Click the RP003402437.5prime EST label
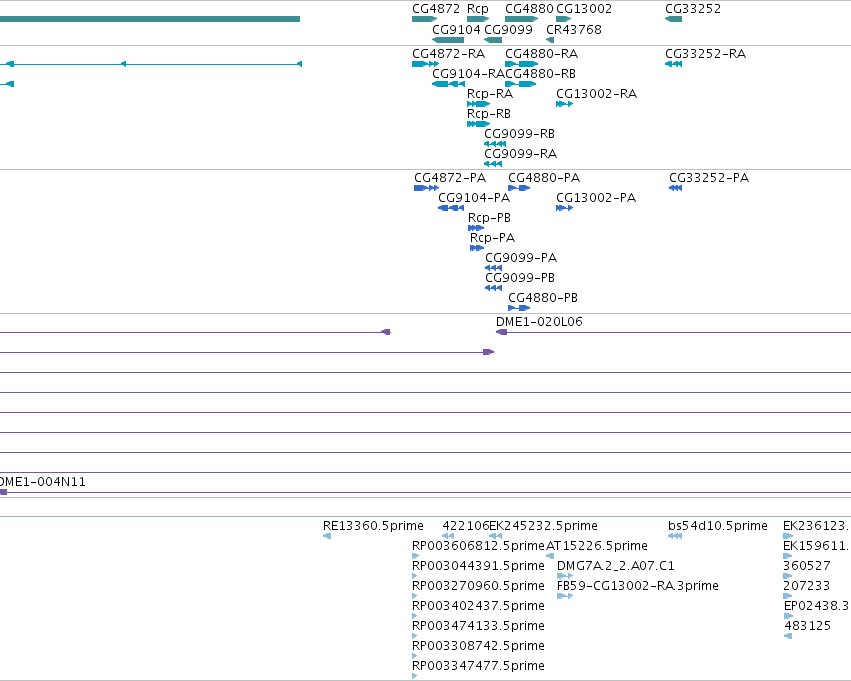This screenshot has height=681, width=851. (479, 607)
